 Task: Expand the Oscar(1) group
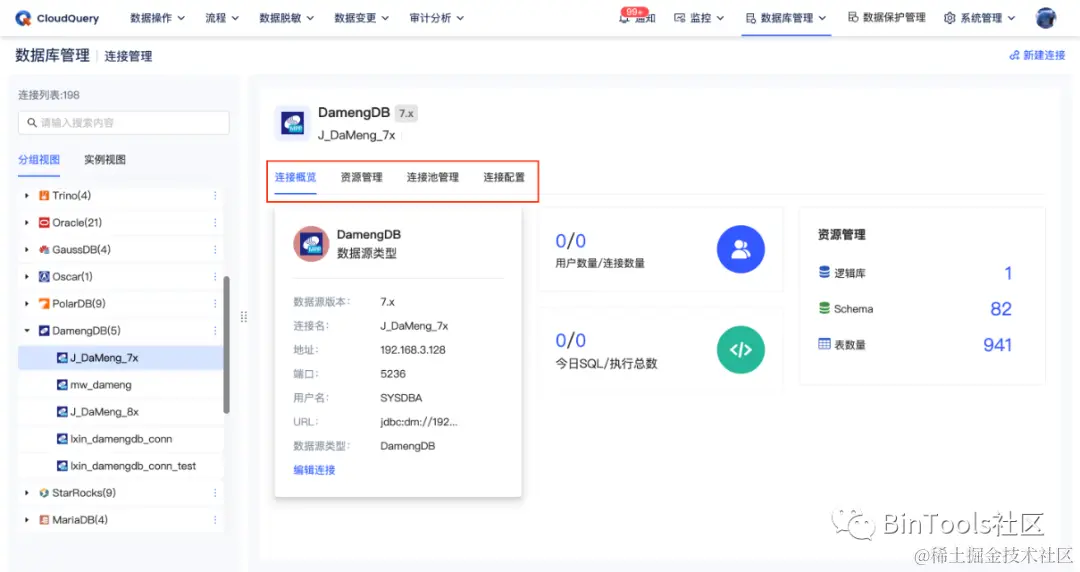coord(27,276)
